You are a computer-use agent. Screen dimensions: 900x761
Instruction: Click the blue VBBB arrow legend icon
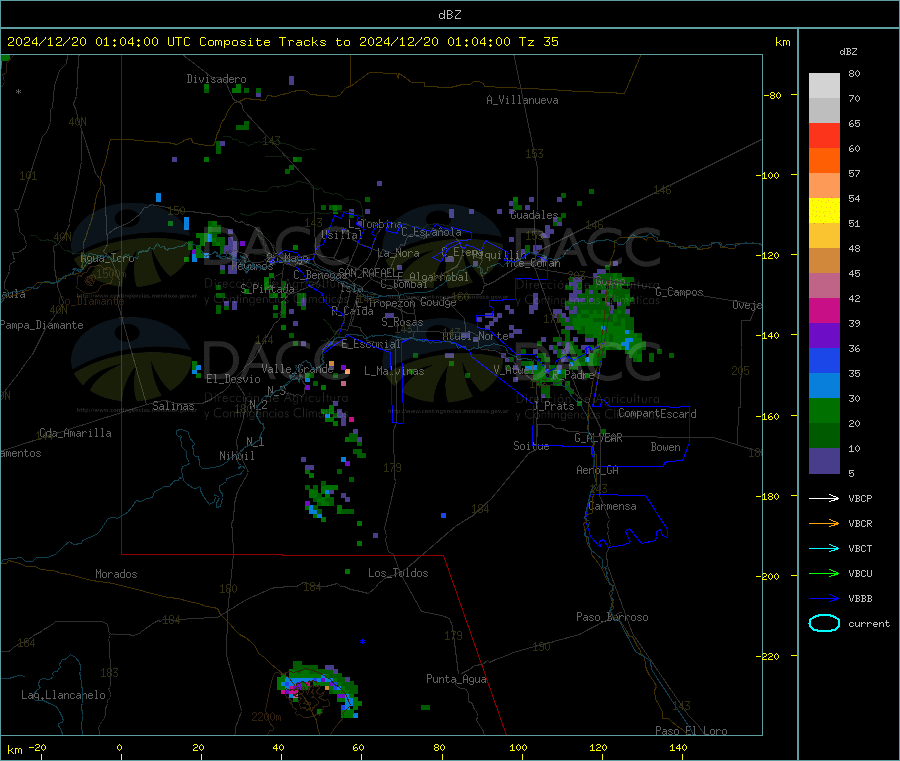pyautogui.click(x=824, y=599)
